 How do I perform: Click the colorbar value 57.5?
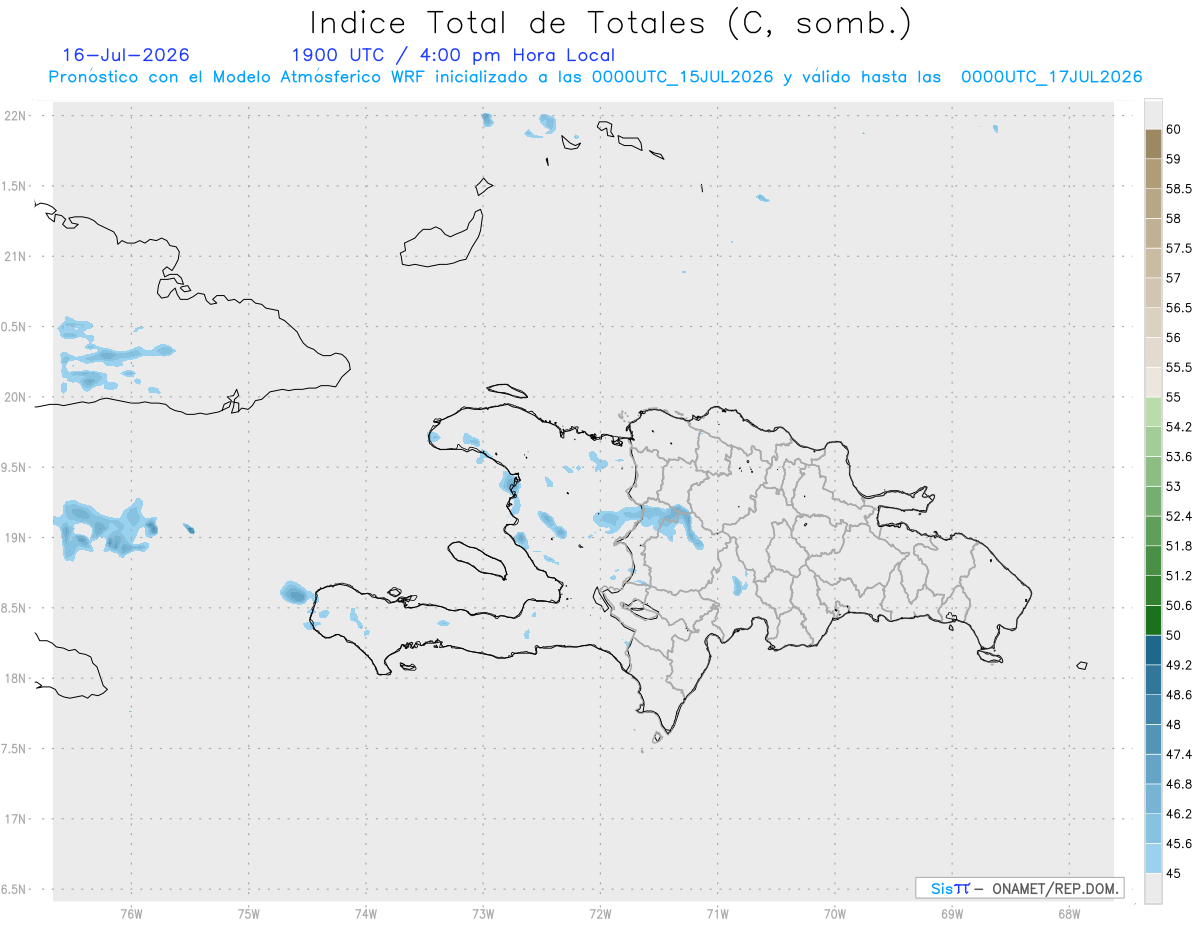[x=1179, y=248]
